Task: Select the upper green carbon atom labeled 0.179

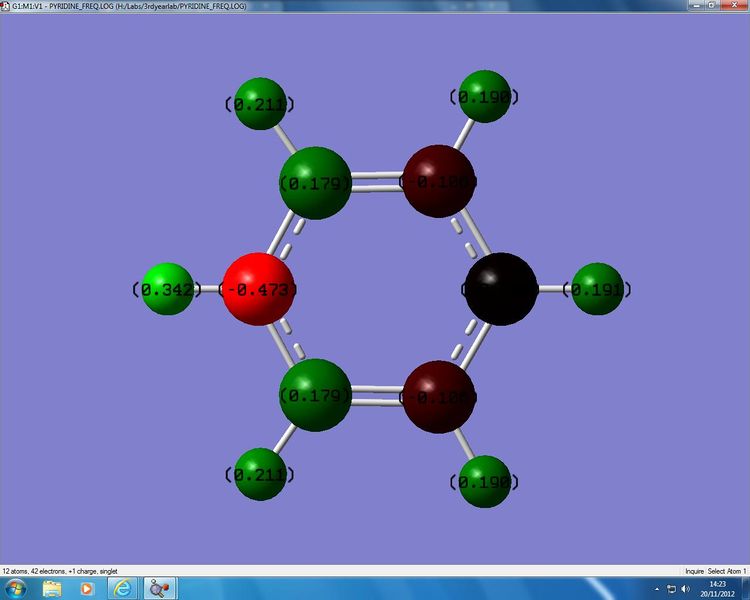Action: click(315, 183)
